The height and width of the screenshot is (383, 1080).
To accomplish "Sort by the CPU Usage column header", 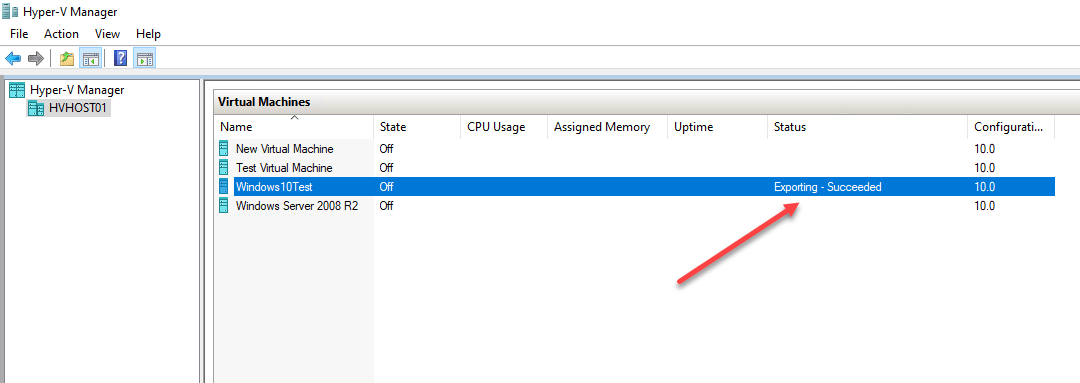I will point(503,127).
